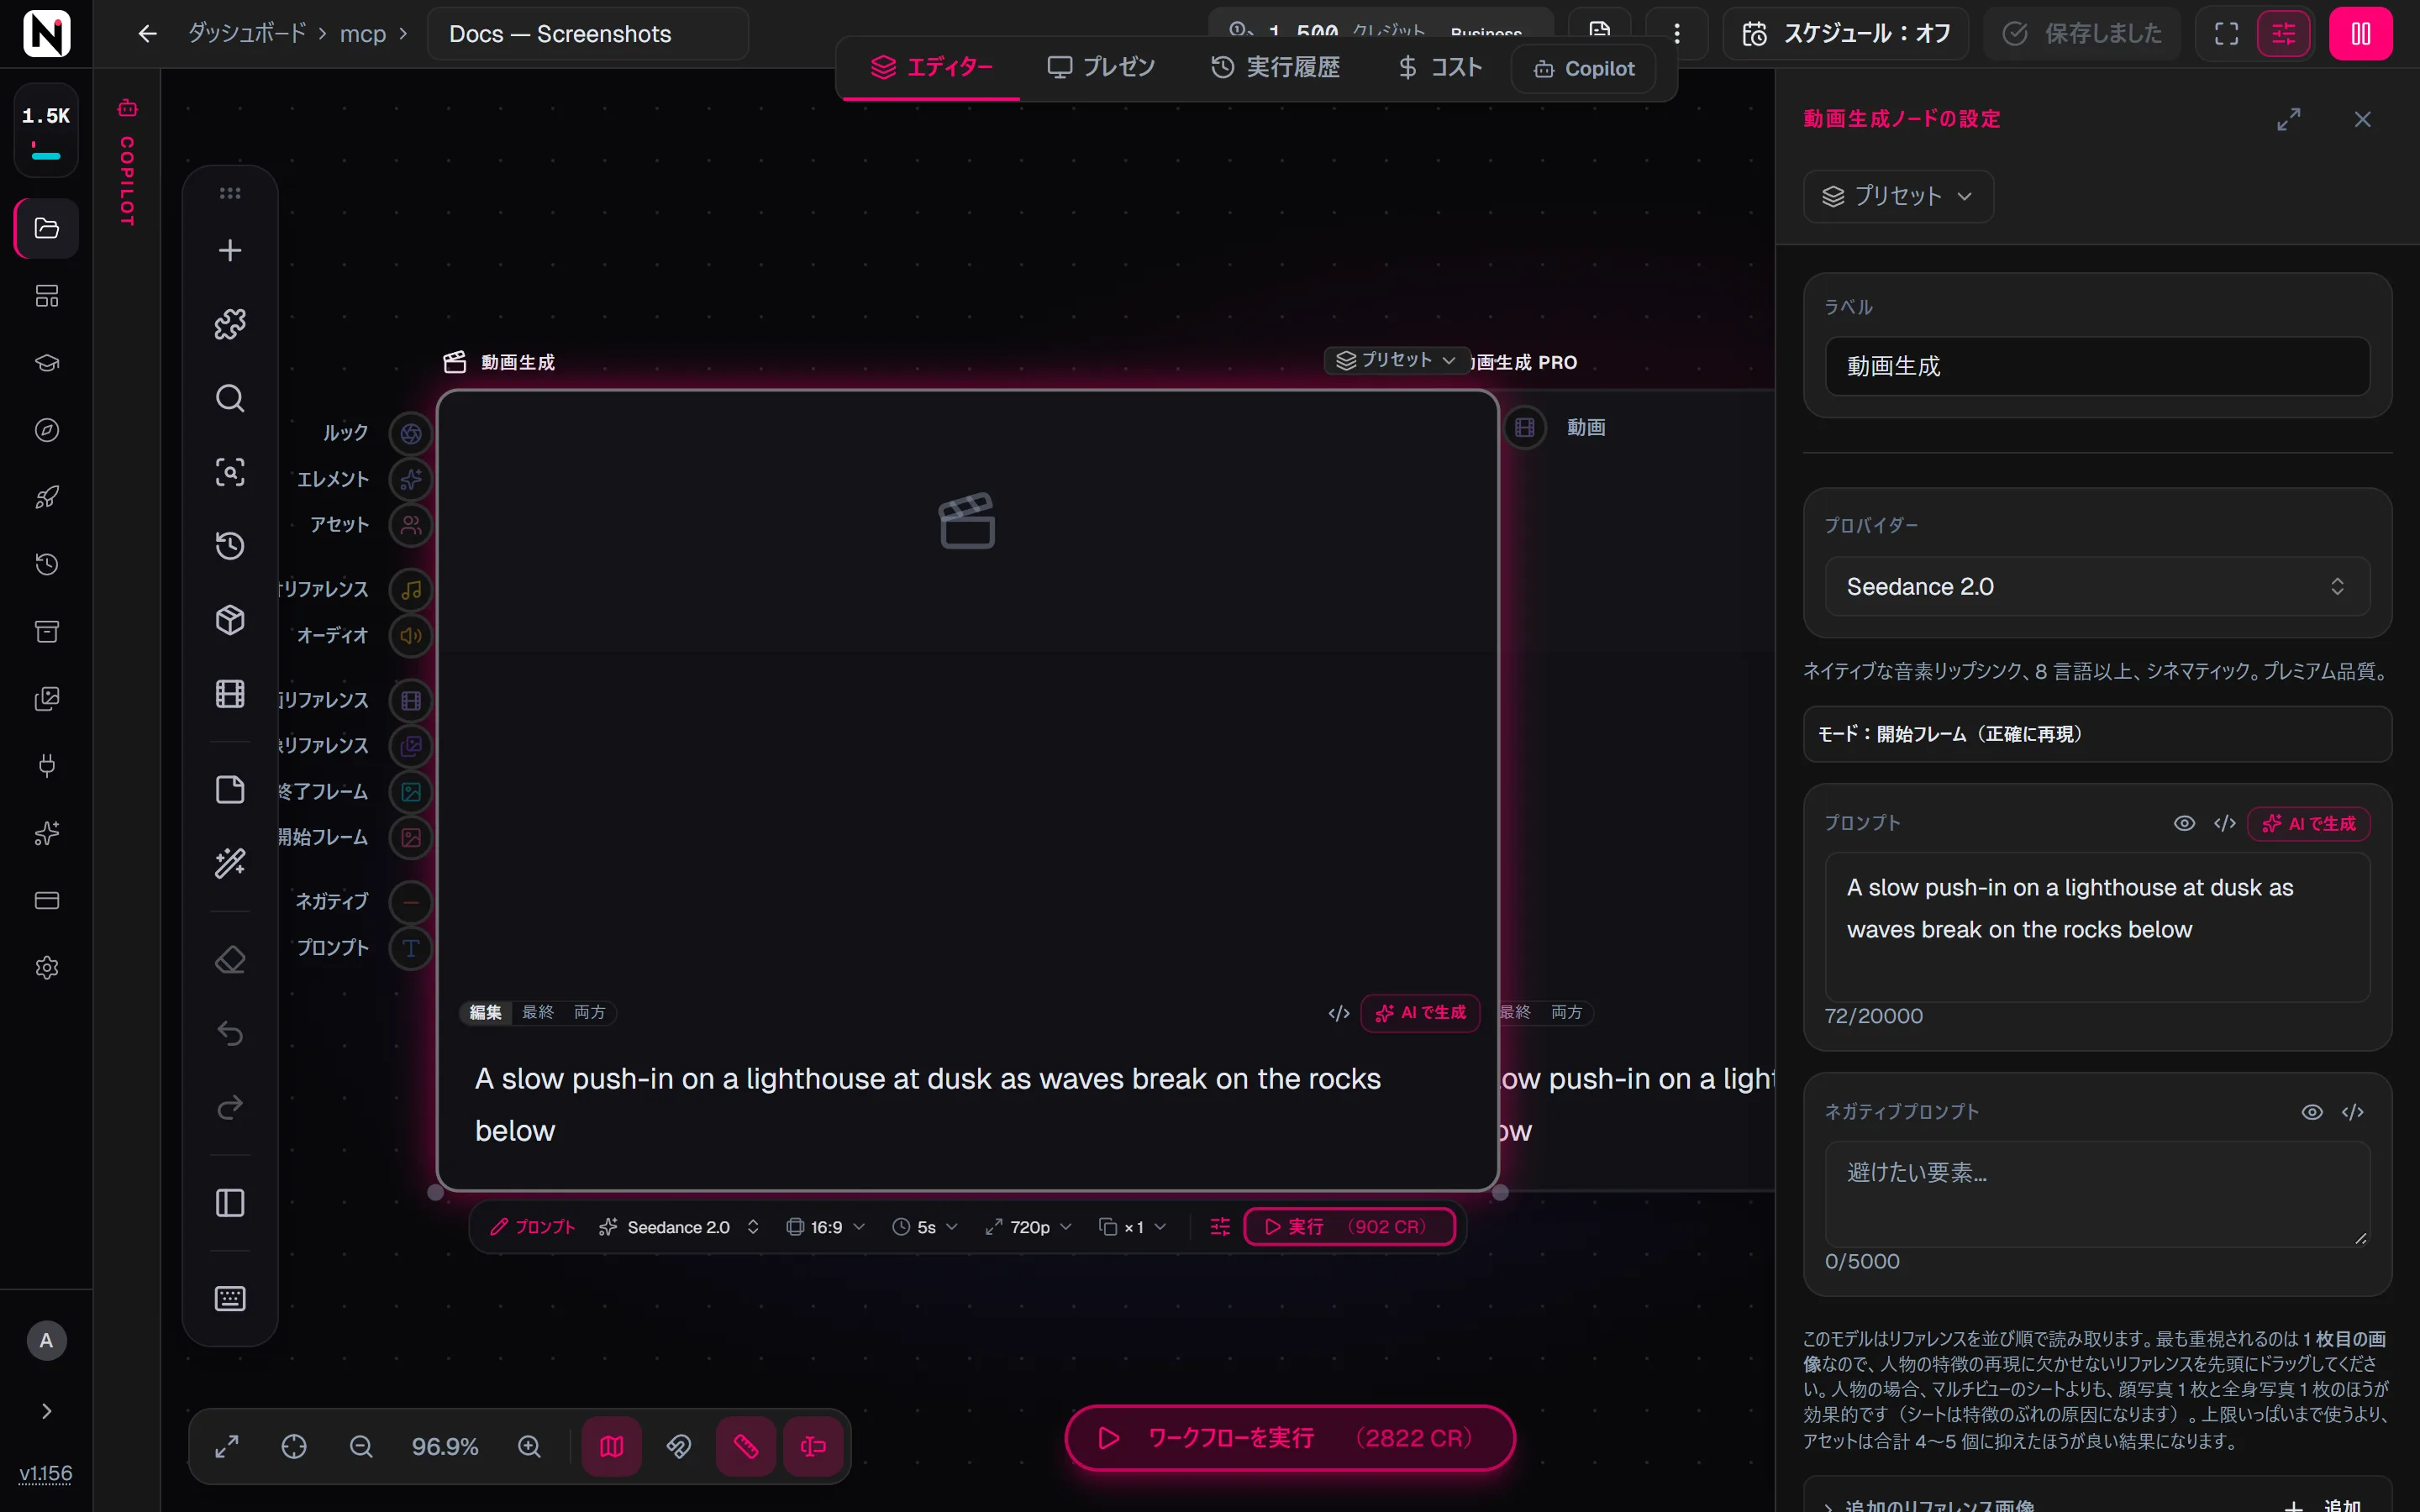Switch to the エディター tab
Image resolution: width=2420 pixels, height=1512 pixels.
point(931,68)
